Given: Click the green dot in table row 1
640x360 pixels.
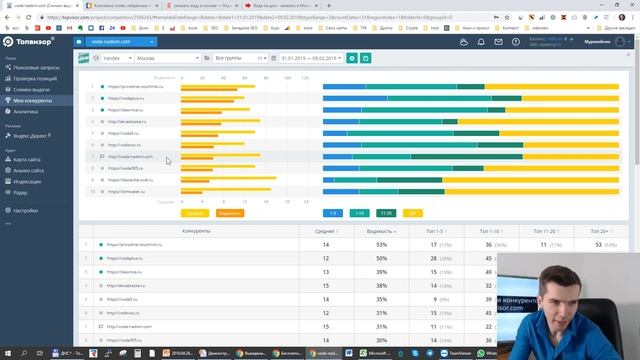Looking at the screenshot, I should click(x=101, y=244).
